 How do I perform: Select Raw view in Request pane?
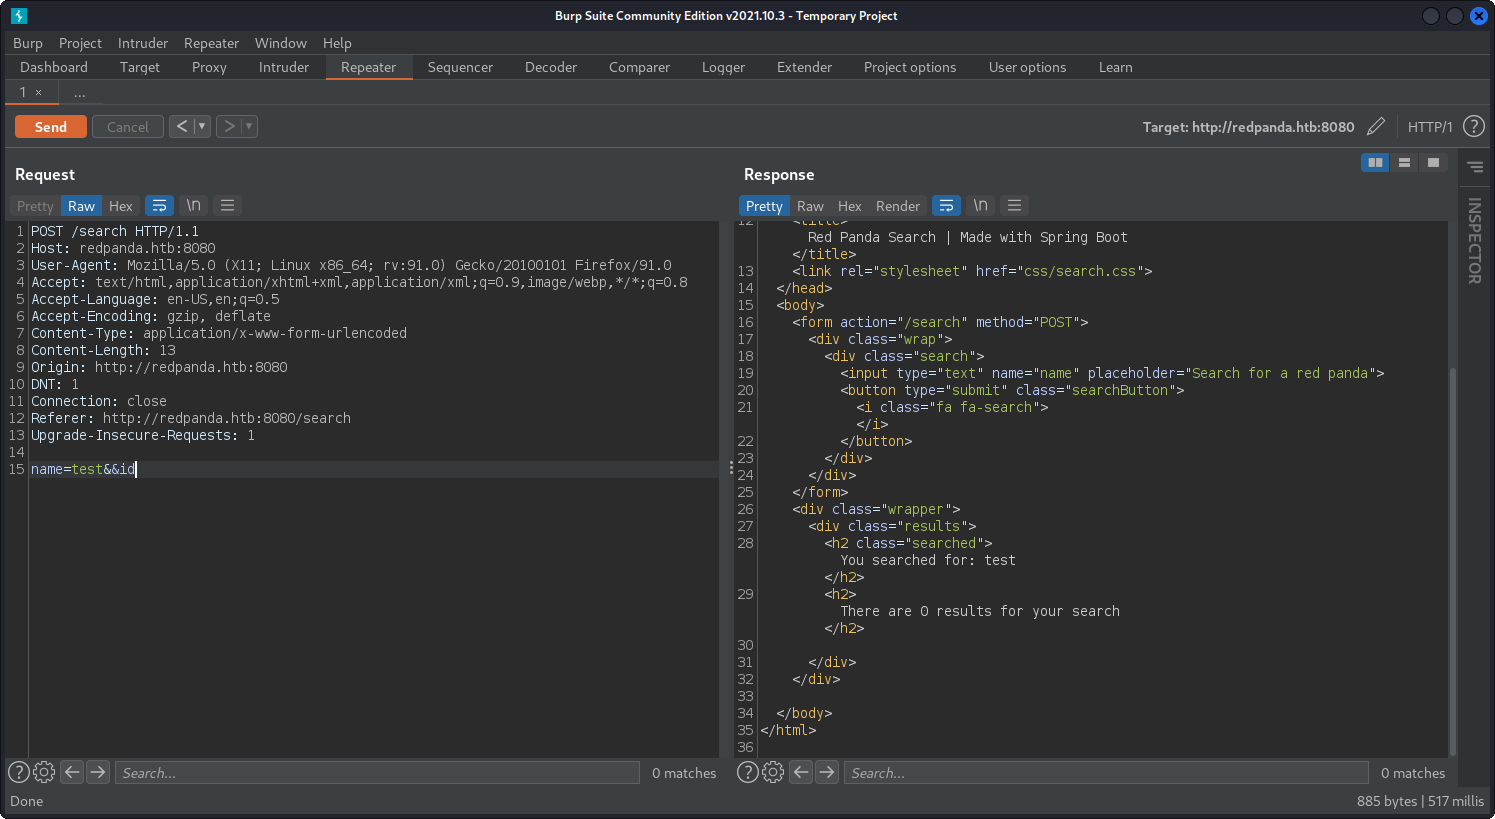tap(81, 206)
